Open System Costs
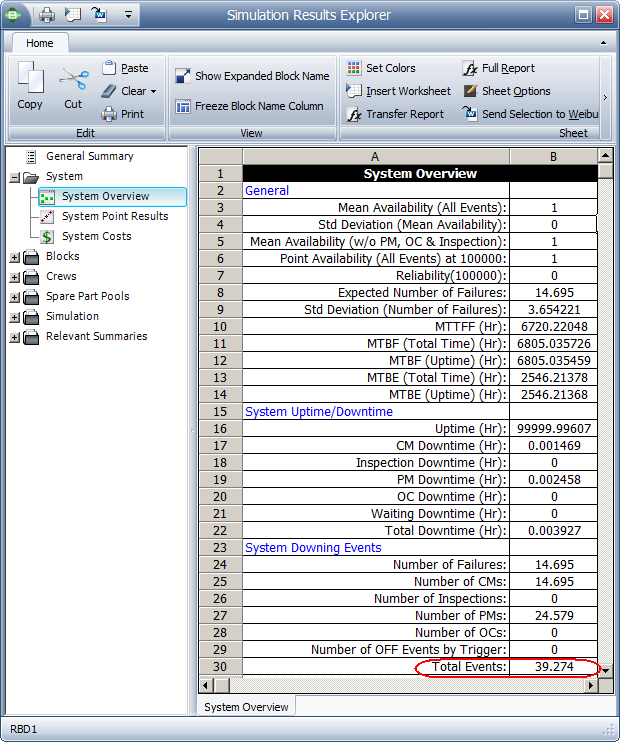 click(x=97, y=236)
